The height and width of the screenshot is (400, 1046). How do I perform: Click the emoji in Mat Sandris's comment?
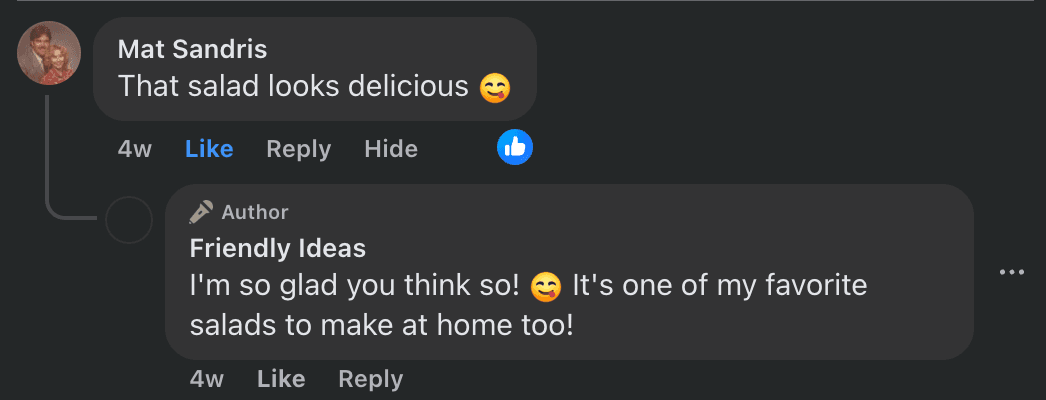pos(495,87)
